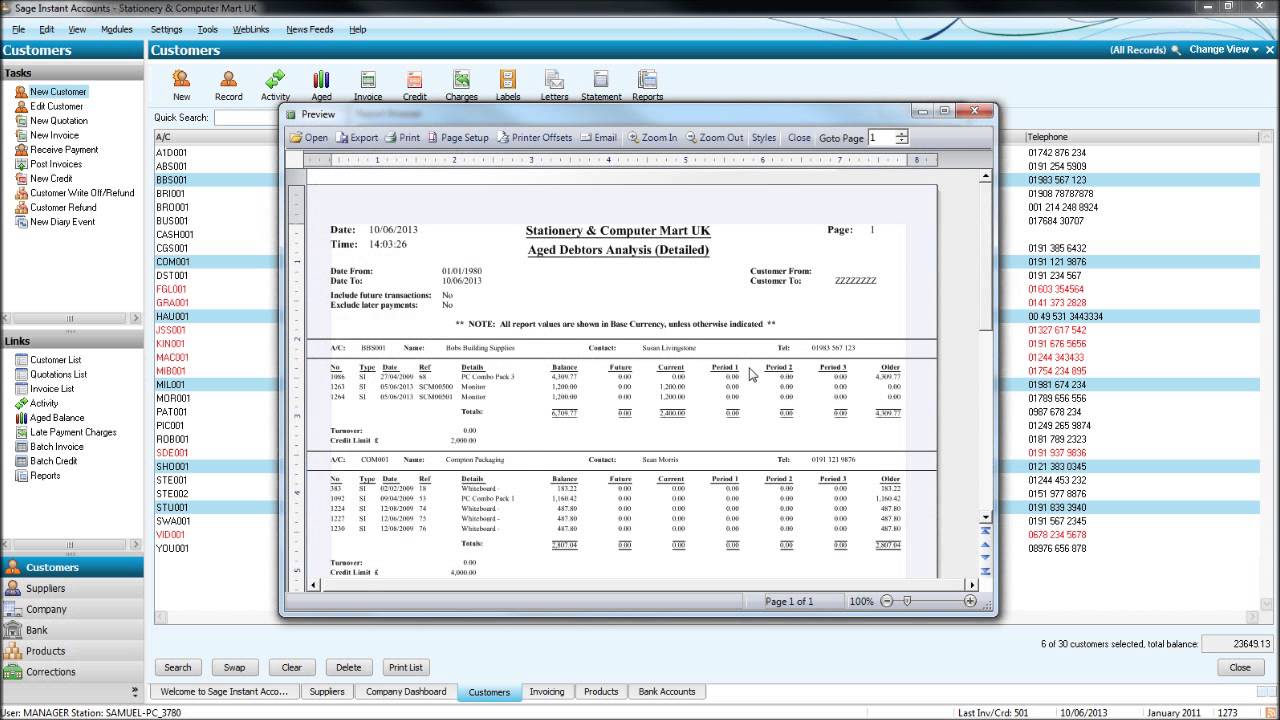Click Email in the Preview toolbar
The height and width of the screenshot is (720, 1280).
coord(598,138)
